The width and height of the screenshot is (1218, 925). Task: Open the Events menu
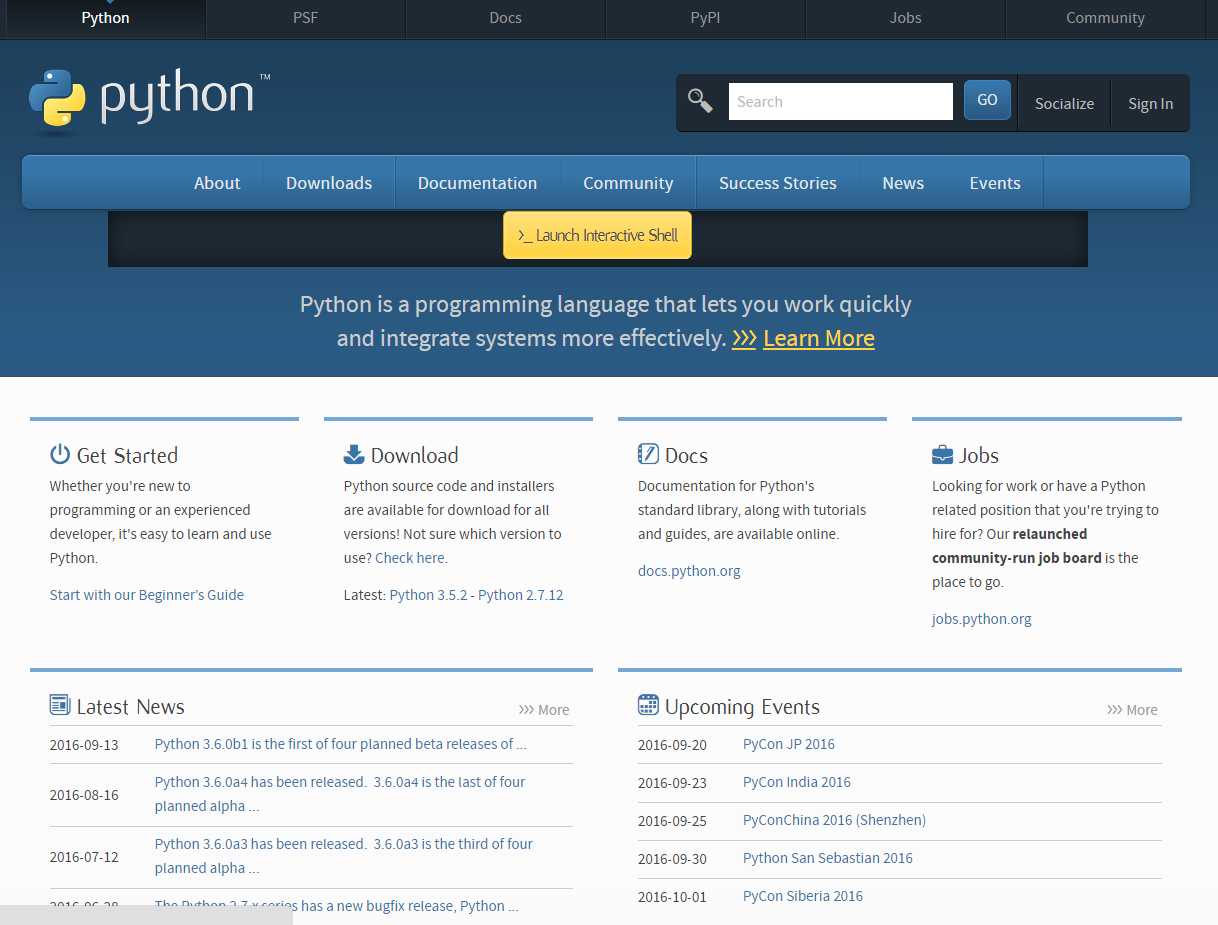[995, 183]
